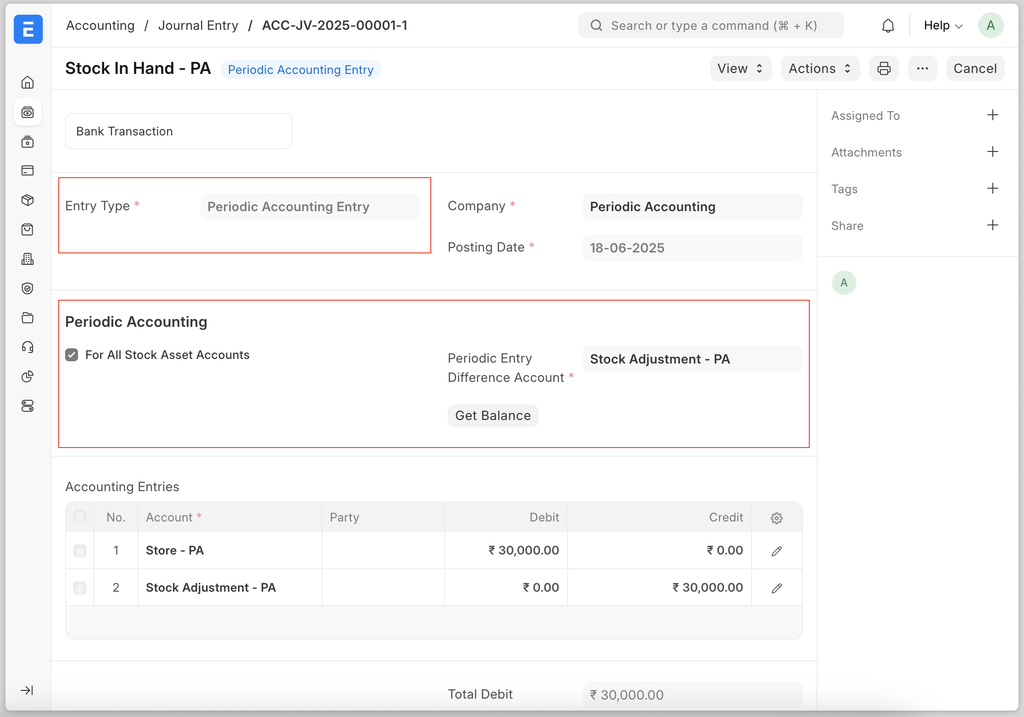Open the print icon in the header
Screen dimensions: 1024x717
(x=884, y=68)
